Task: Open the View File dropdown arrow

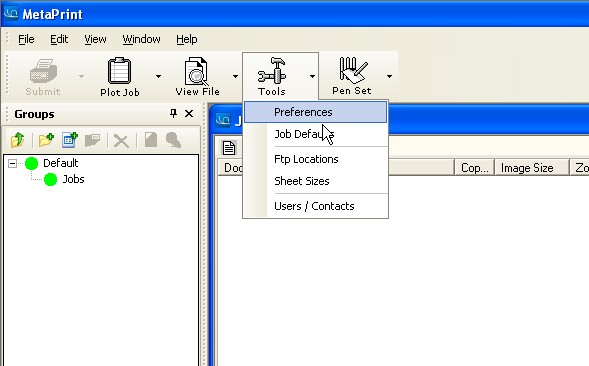Action: [x=235, y=76]
